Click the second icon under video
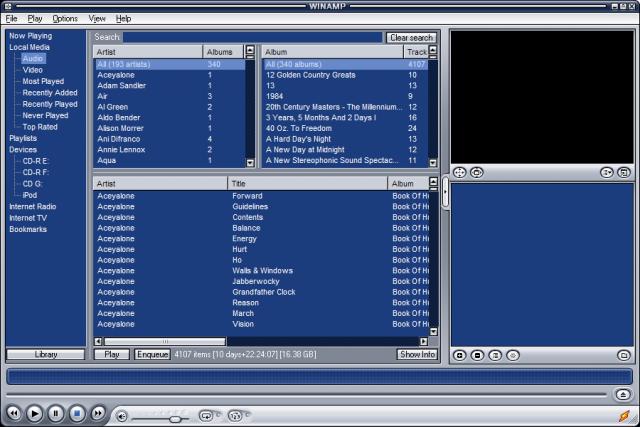This screenshot has height=427, width=640. 477,173
